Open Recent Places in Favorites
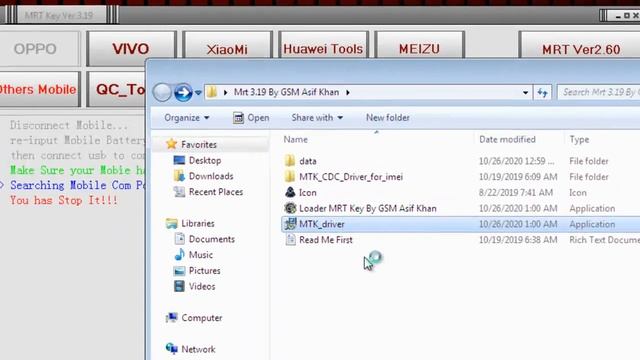 216,192
